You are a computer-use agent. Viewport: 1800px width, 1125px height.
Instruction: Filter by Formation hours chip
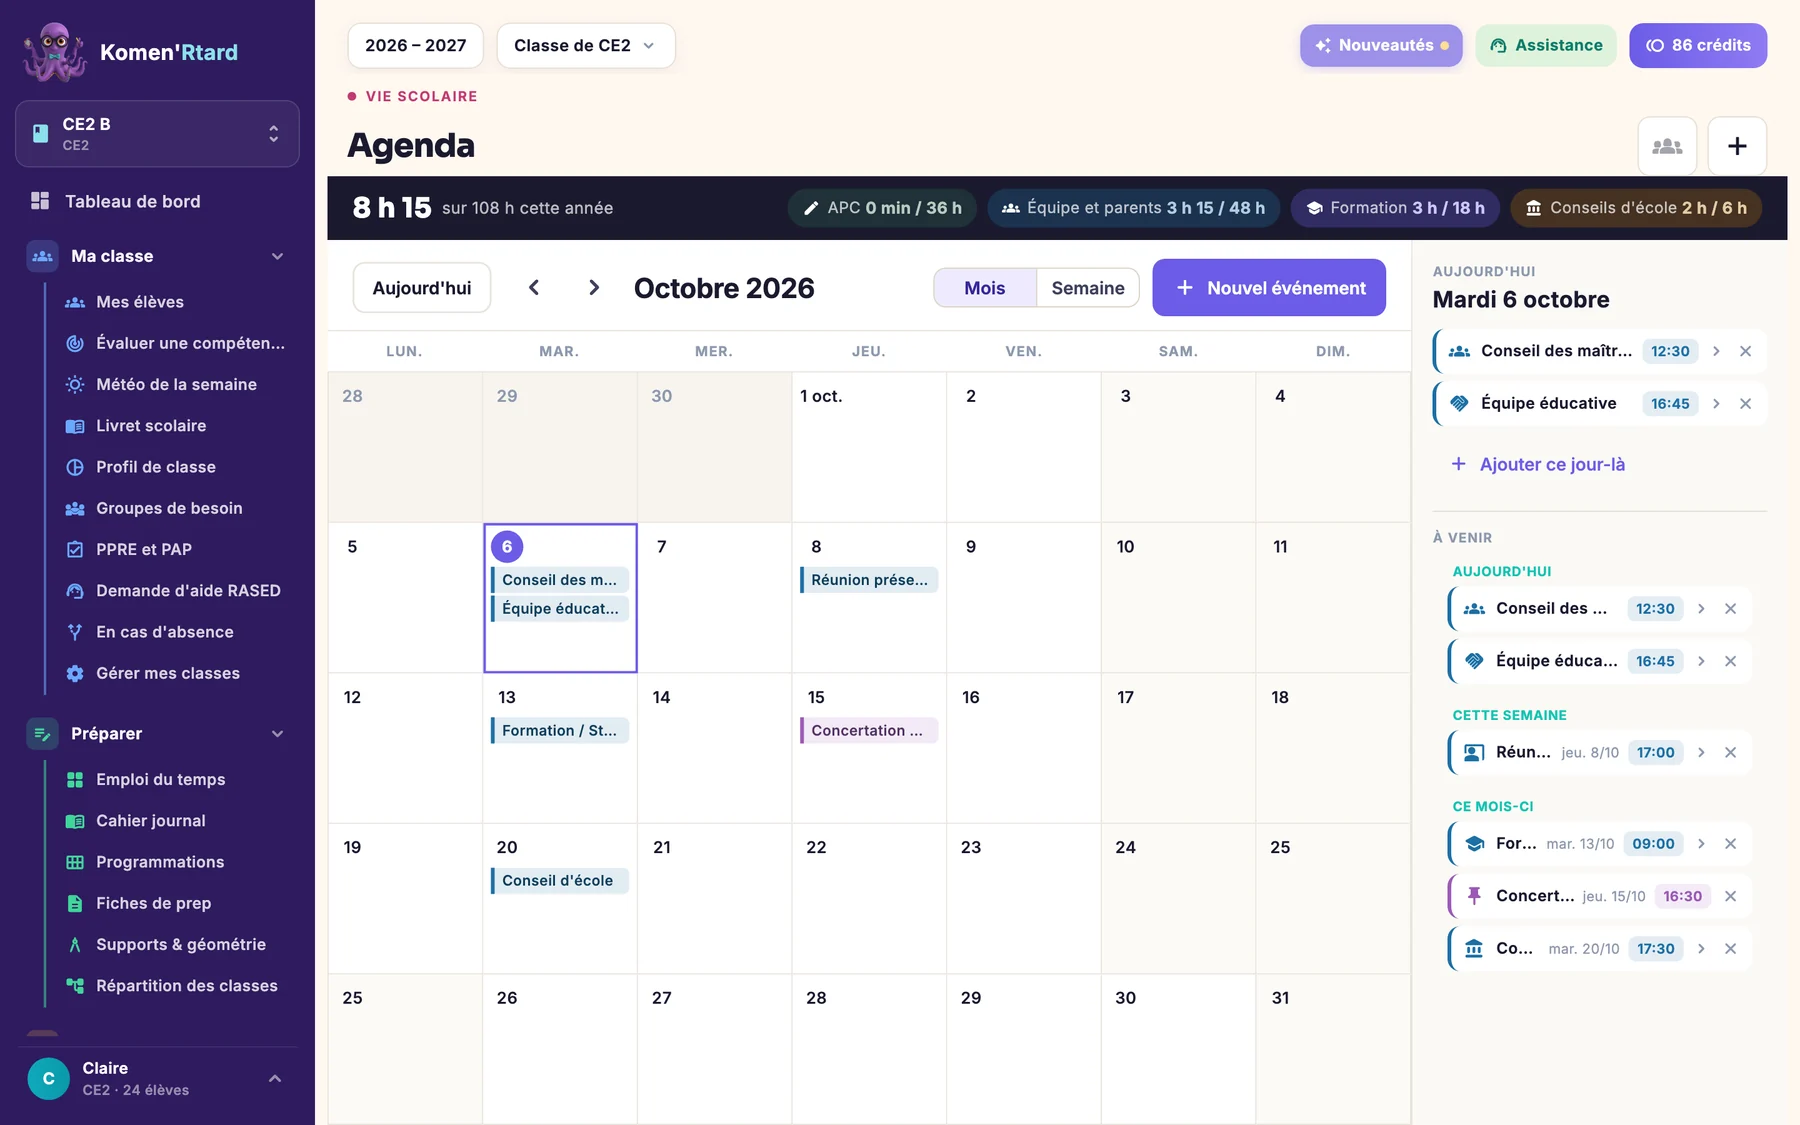[x=1395, y=208]
